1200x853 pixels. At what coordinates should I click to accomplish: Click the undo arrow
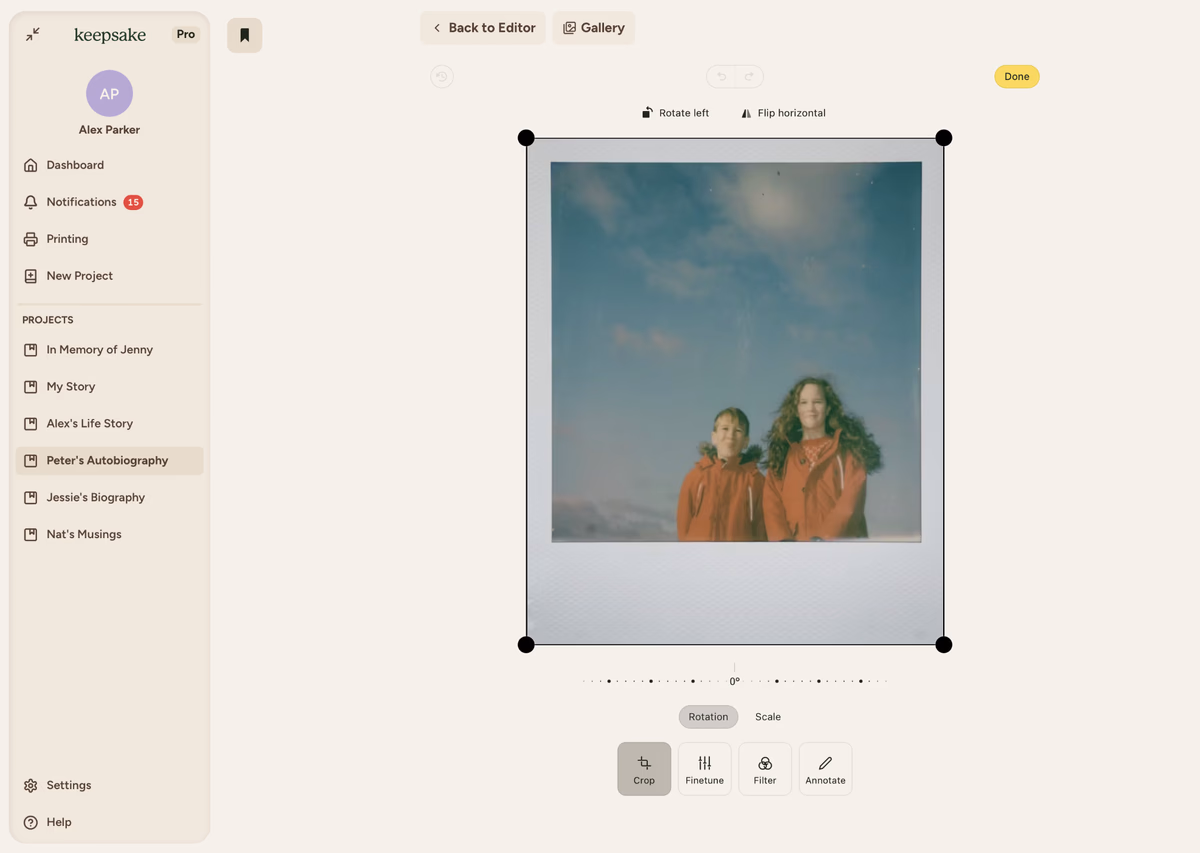coord(721,77)
